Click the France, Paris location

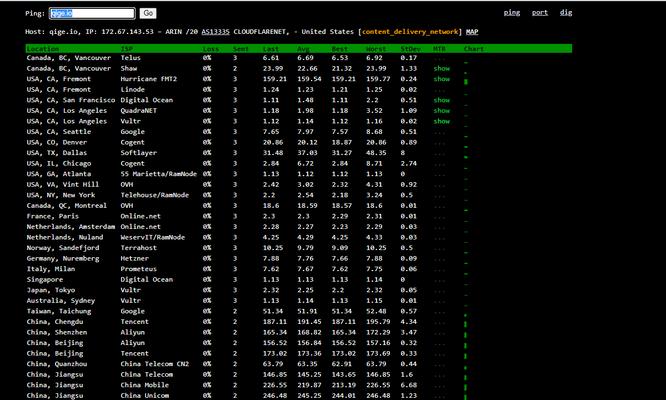(x=53, y=216)
